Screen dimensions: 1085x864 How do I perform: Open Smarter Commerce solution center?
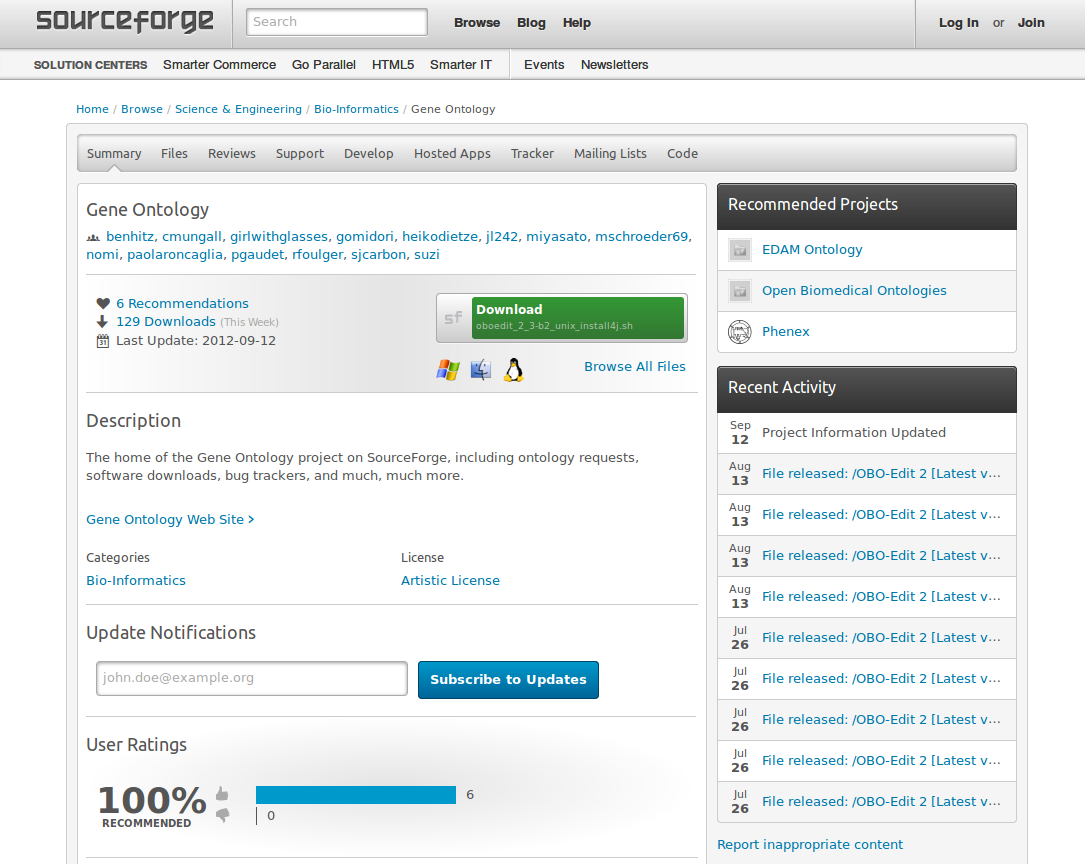[x=219, y=64]
